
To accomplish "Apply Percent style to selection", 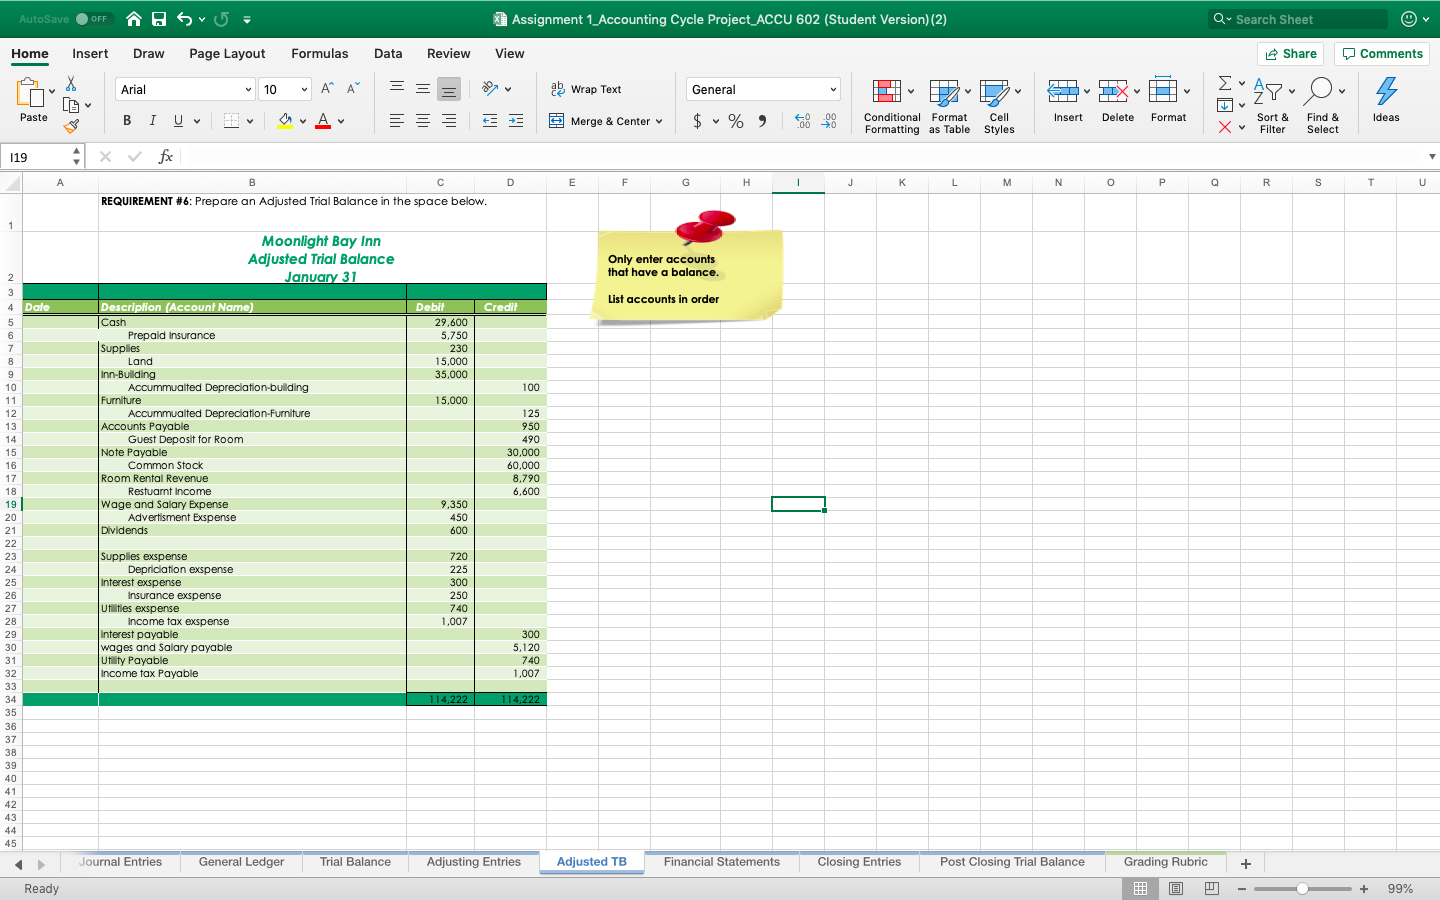I will (736, 120).
